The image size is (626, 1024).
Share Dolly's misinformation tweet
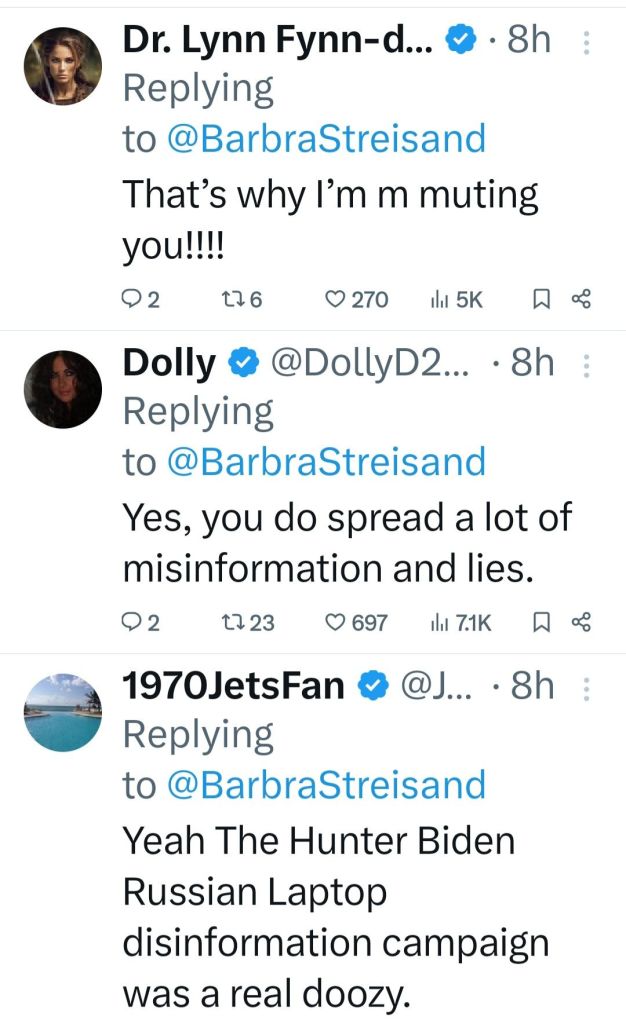582,623
